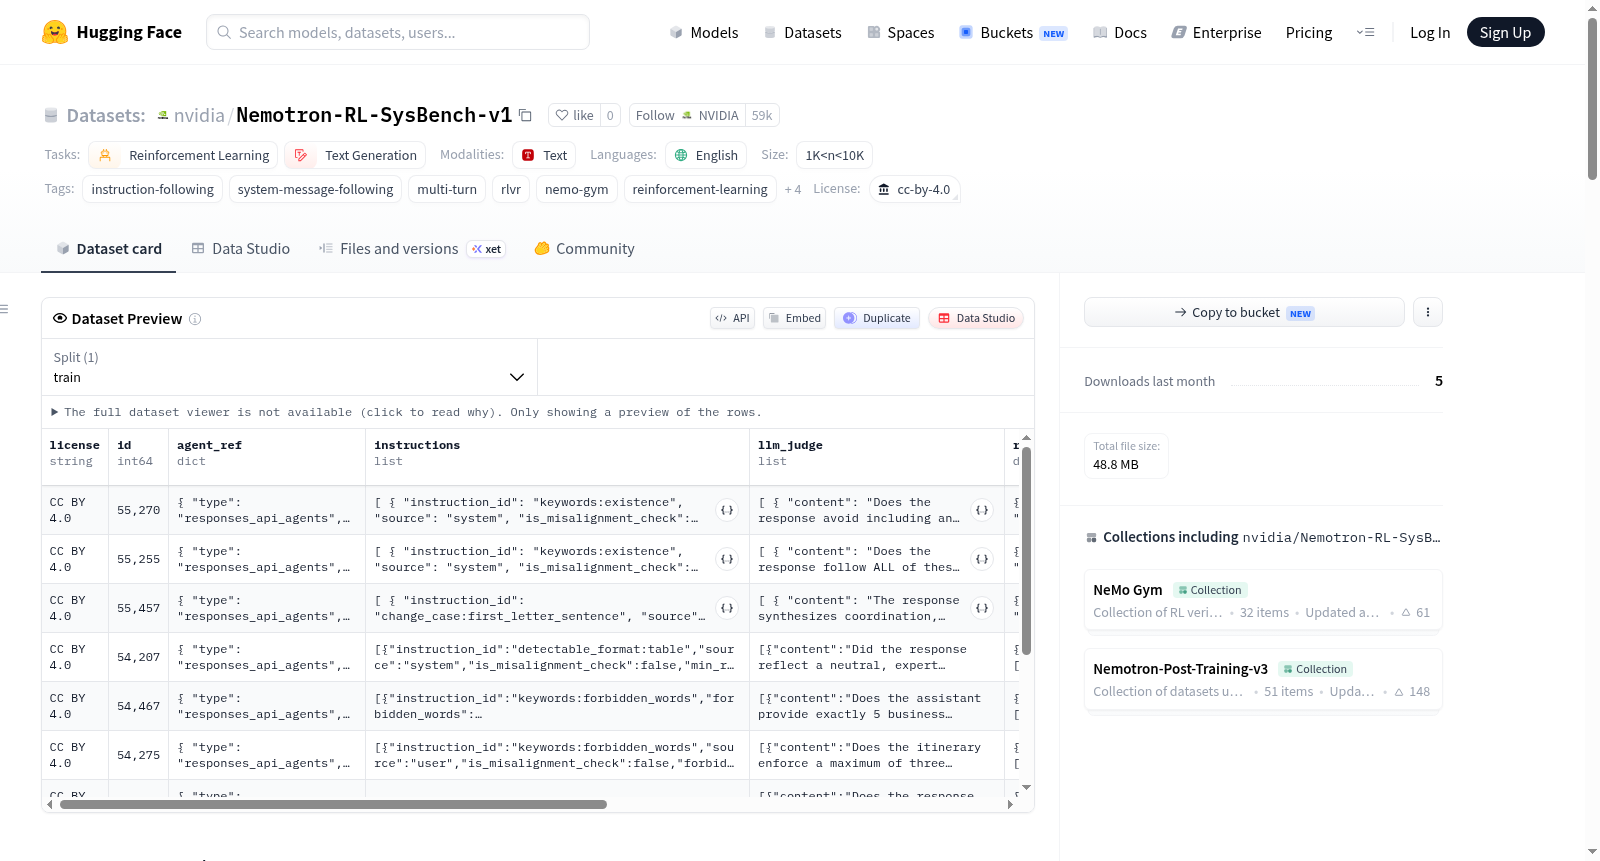Open Docs
This screenshot has height=861, width=1600.
tap(1119, 32)
